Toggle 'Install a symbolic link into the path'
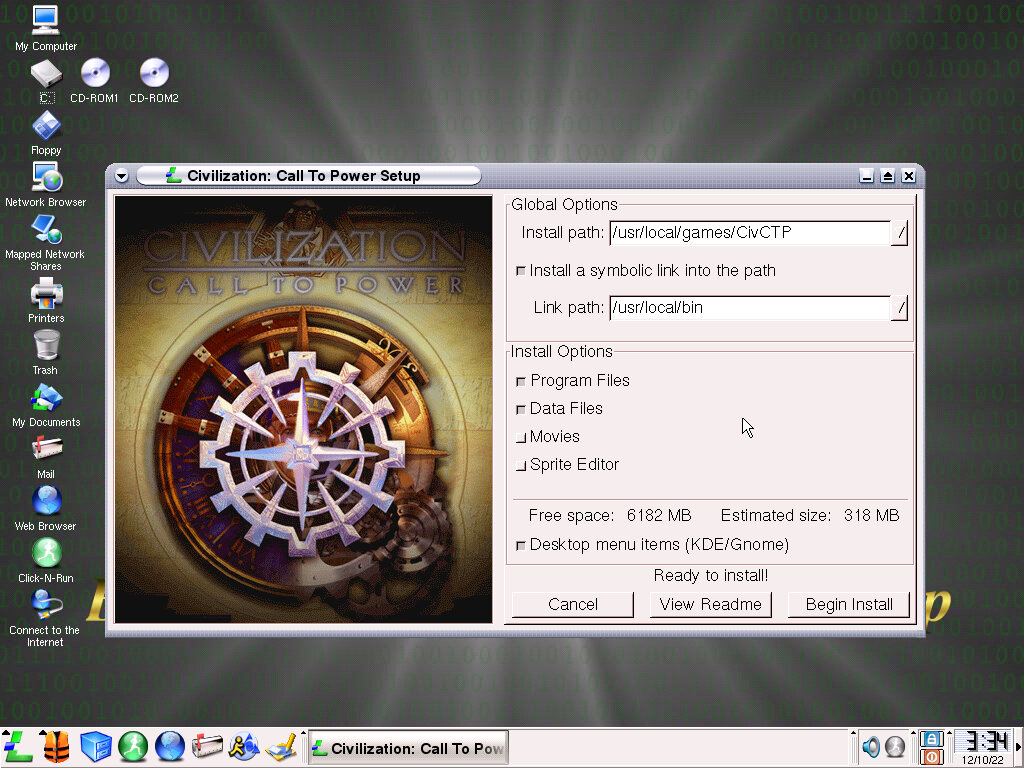 tap(521, 271)
